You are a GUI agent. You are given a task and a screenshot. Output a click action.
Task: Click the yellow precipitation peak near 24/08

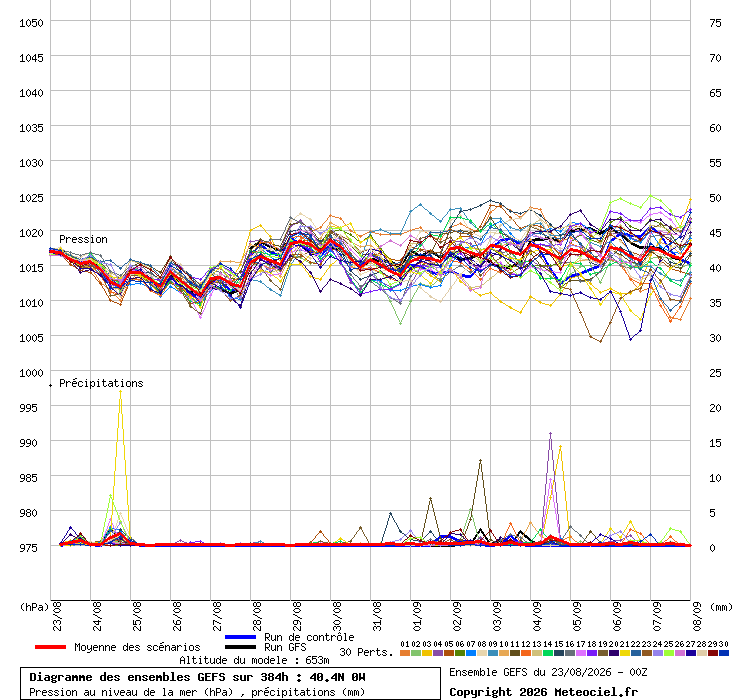(120, 391)
